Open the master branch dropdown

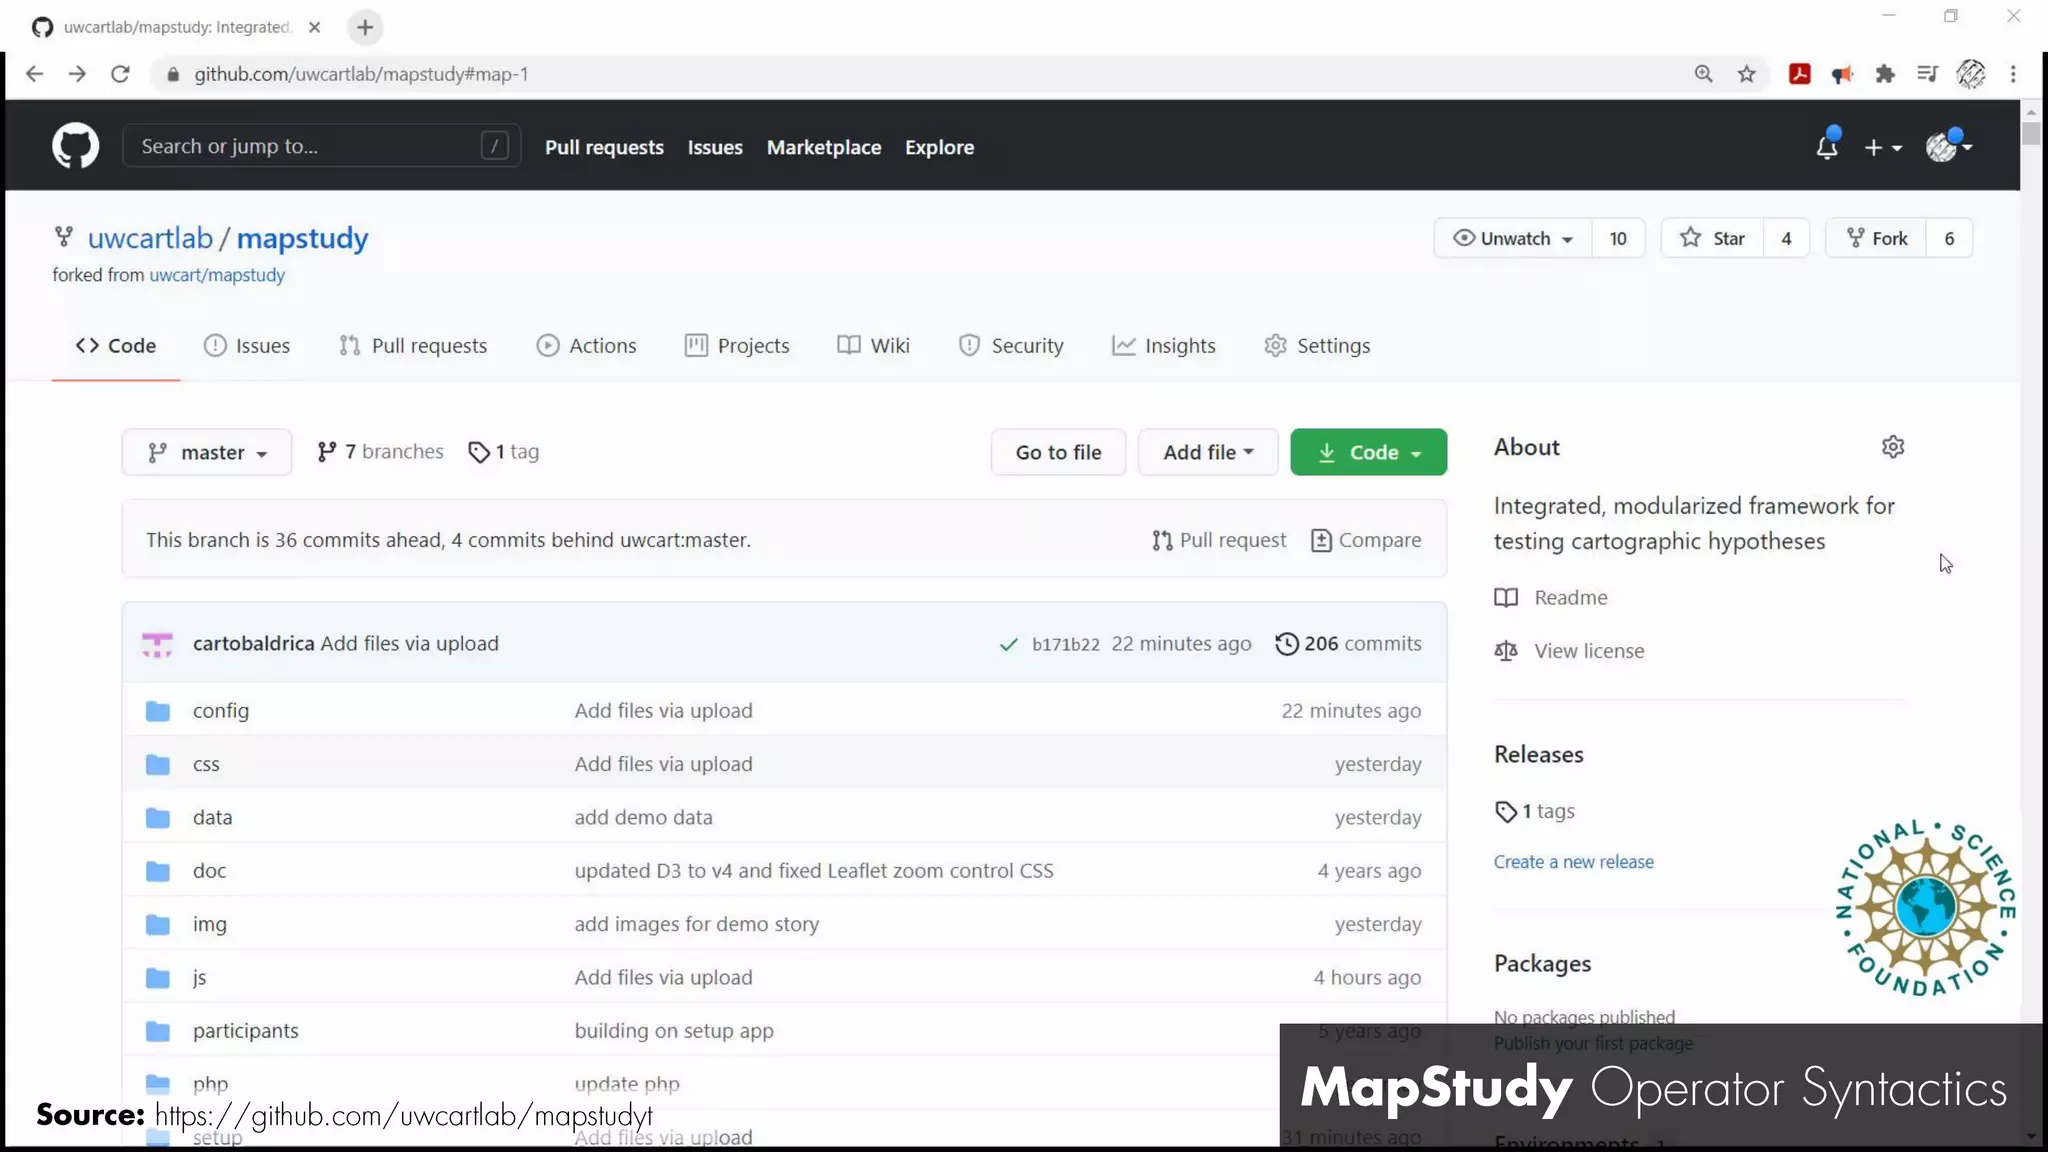click(x=207, y=452)
